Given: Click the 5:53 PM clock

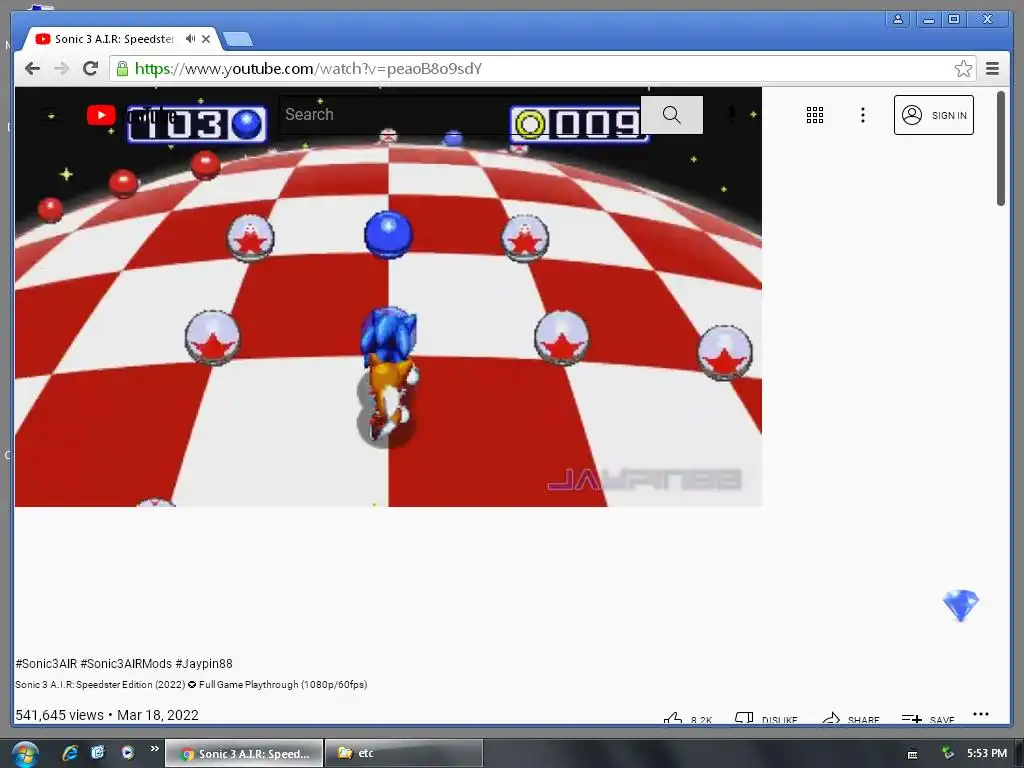Looking at the screenshot, I should [x=987, y=753].
